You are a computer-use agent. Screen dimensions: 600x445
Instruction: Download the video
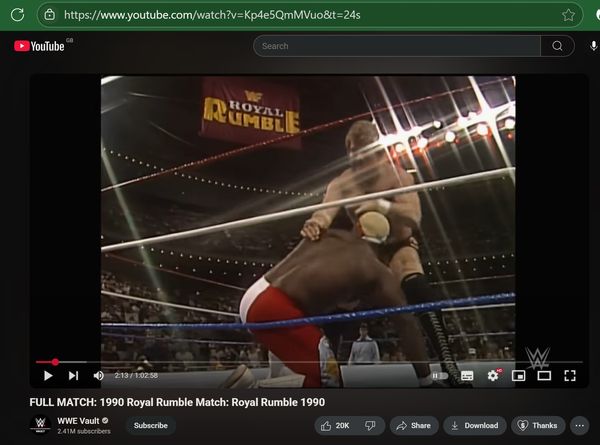(474, 425)
